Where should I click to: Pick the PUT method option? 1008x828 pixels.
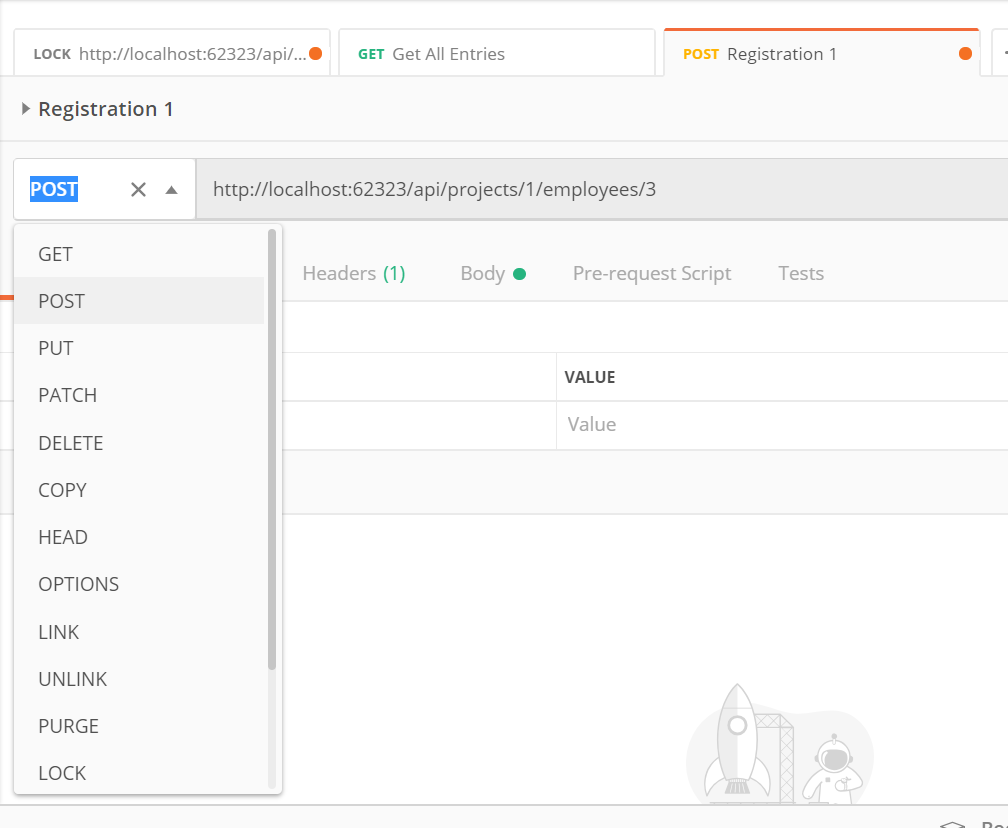[x=56, y=348]
